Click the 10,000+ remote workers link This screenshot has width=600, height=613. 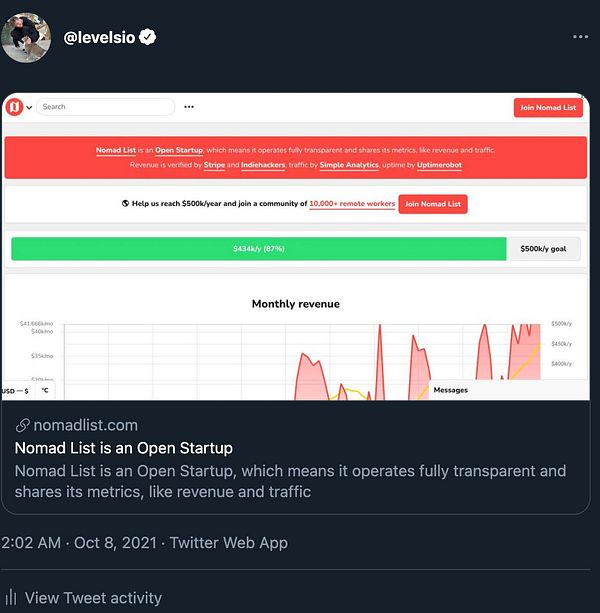[x=350, y=204]
